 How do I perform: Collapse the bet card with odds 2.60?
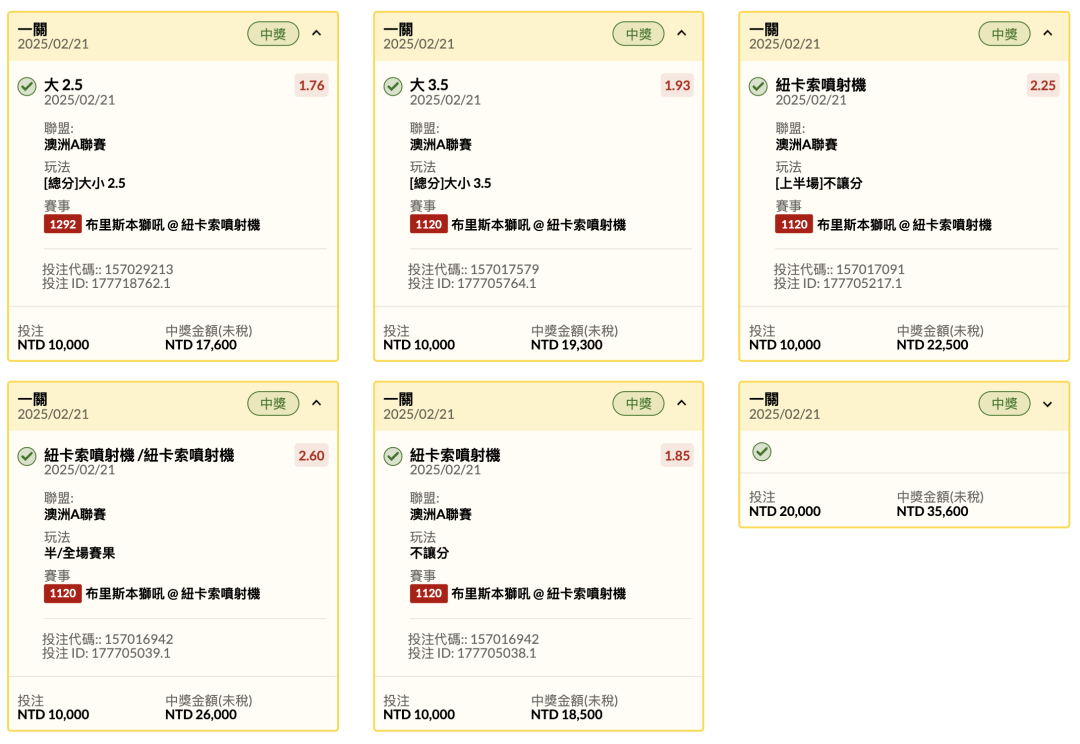coord(316,403)
